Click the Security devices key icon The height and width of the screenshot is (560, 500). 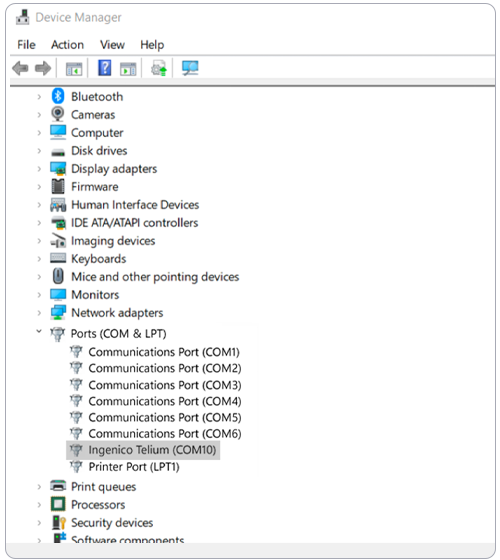pyautogui.click(x=59, y=522)
